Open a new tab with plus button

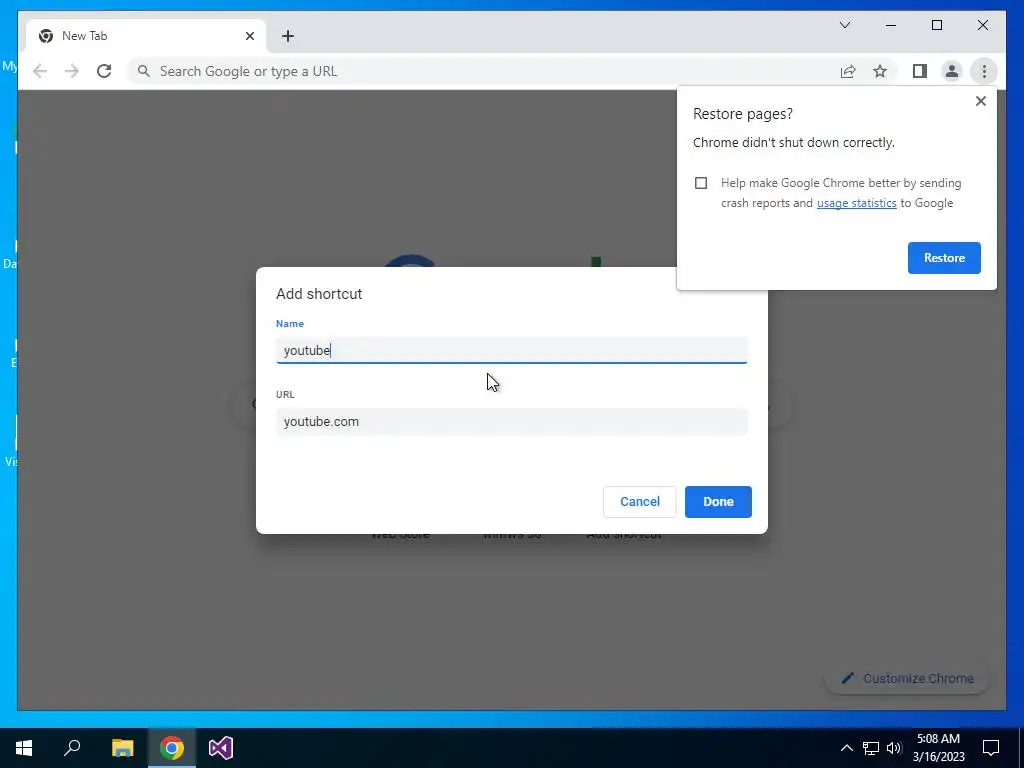[x=288, y=36]
